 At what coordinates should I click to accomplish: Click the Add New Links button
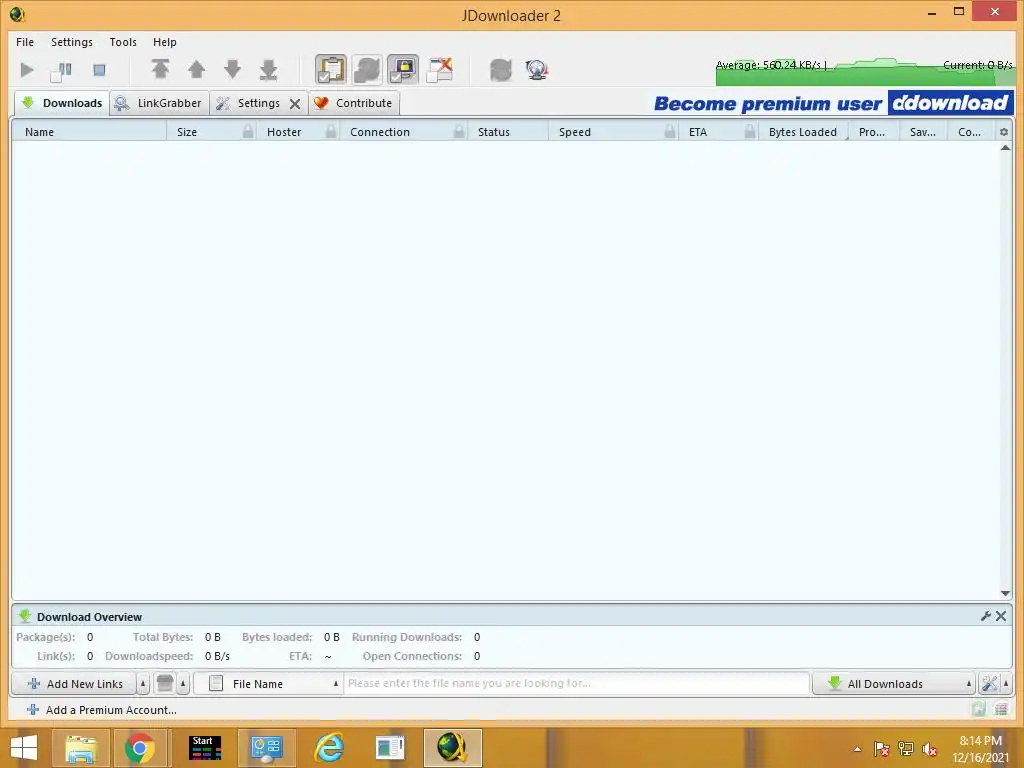pyautogui.click(x=74, y=684)
